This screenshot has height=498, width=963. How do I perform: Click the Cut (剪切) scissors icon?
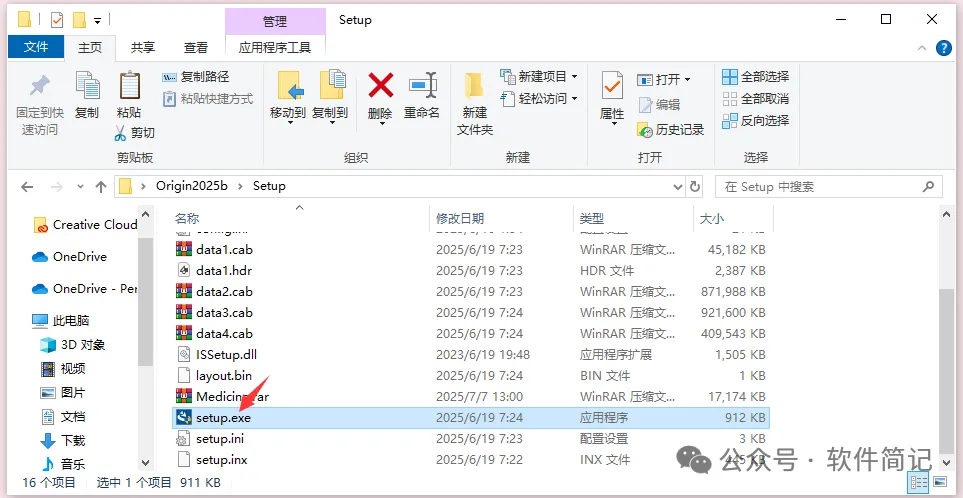coord(120,133)
